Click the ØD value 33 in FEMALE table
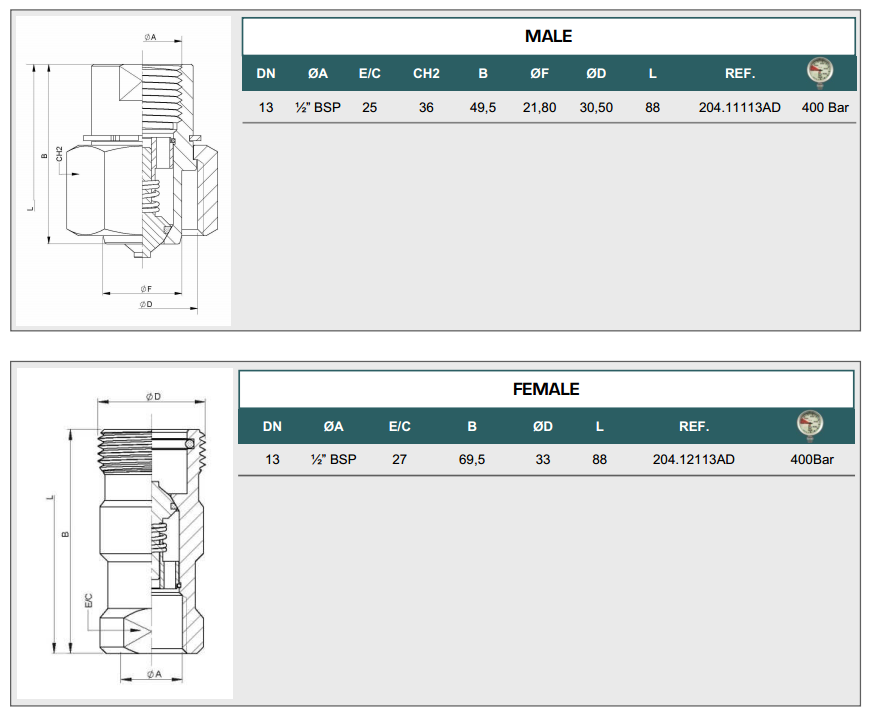This screenshot has height=712, width=873. 542,459
